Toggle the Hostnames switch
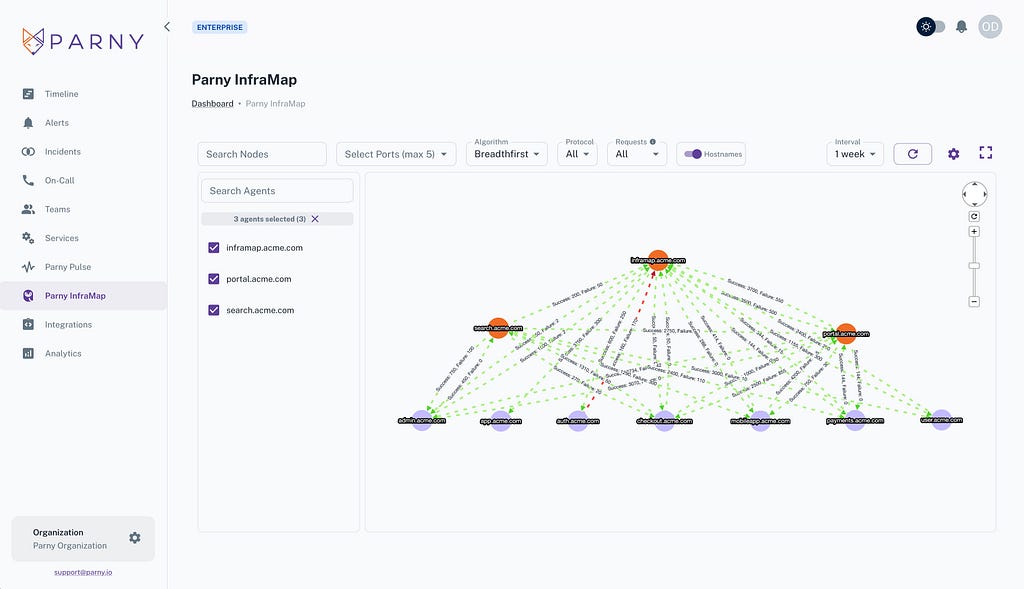This screenshot has width=1024, height=589. [693, 154]
